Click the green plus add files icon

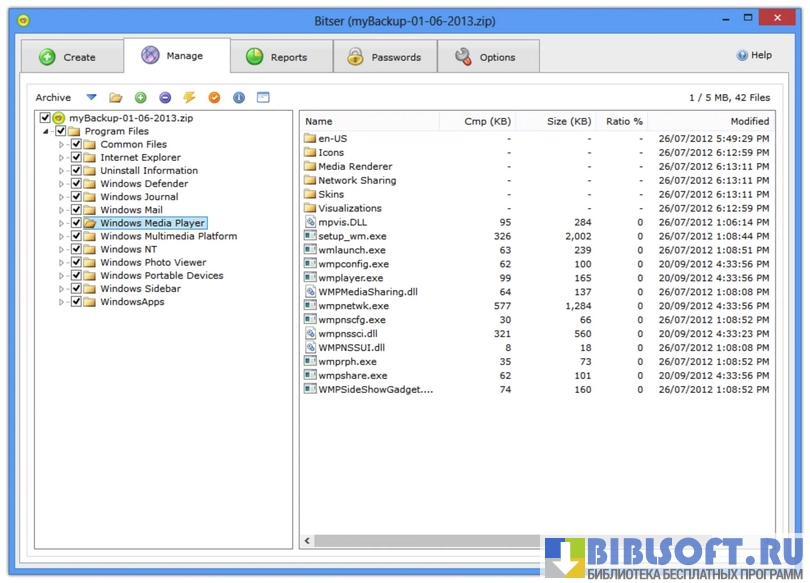click(x=140, y=98)
